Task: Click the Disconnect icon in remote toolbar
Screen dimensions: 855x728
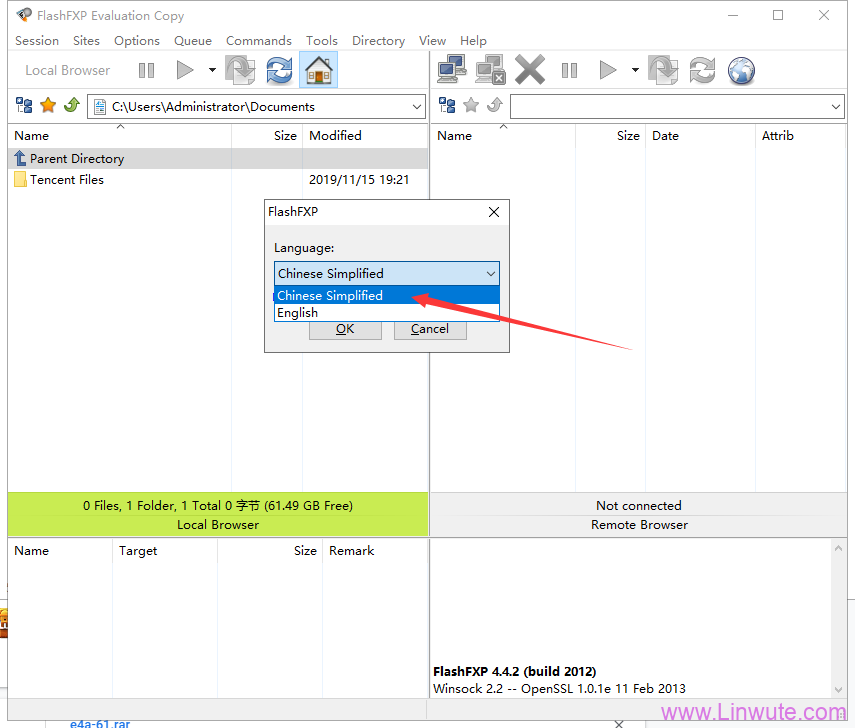Action: (x=490, y=70)
